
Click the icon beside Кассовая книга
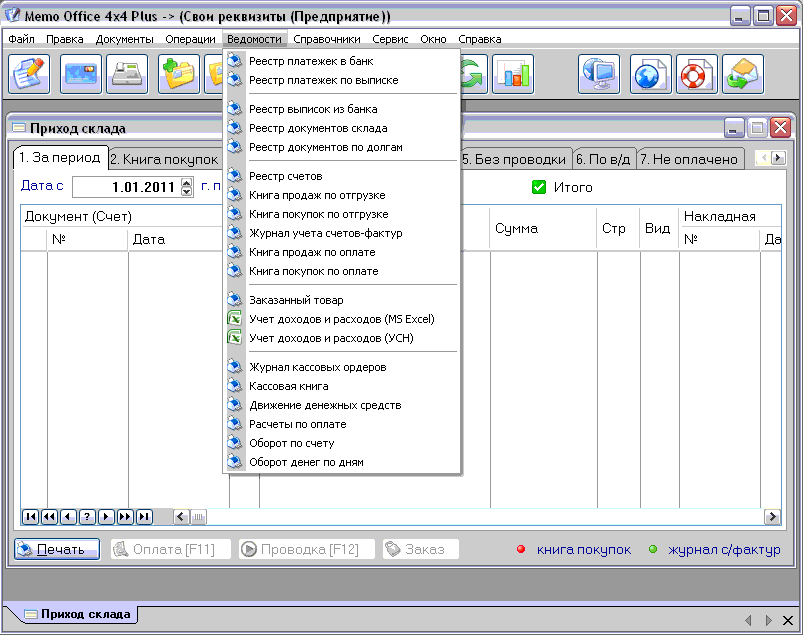(235, 386)
